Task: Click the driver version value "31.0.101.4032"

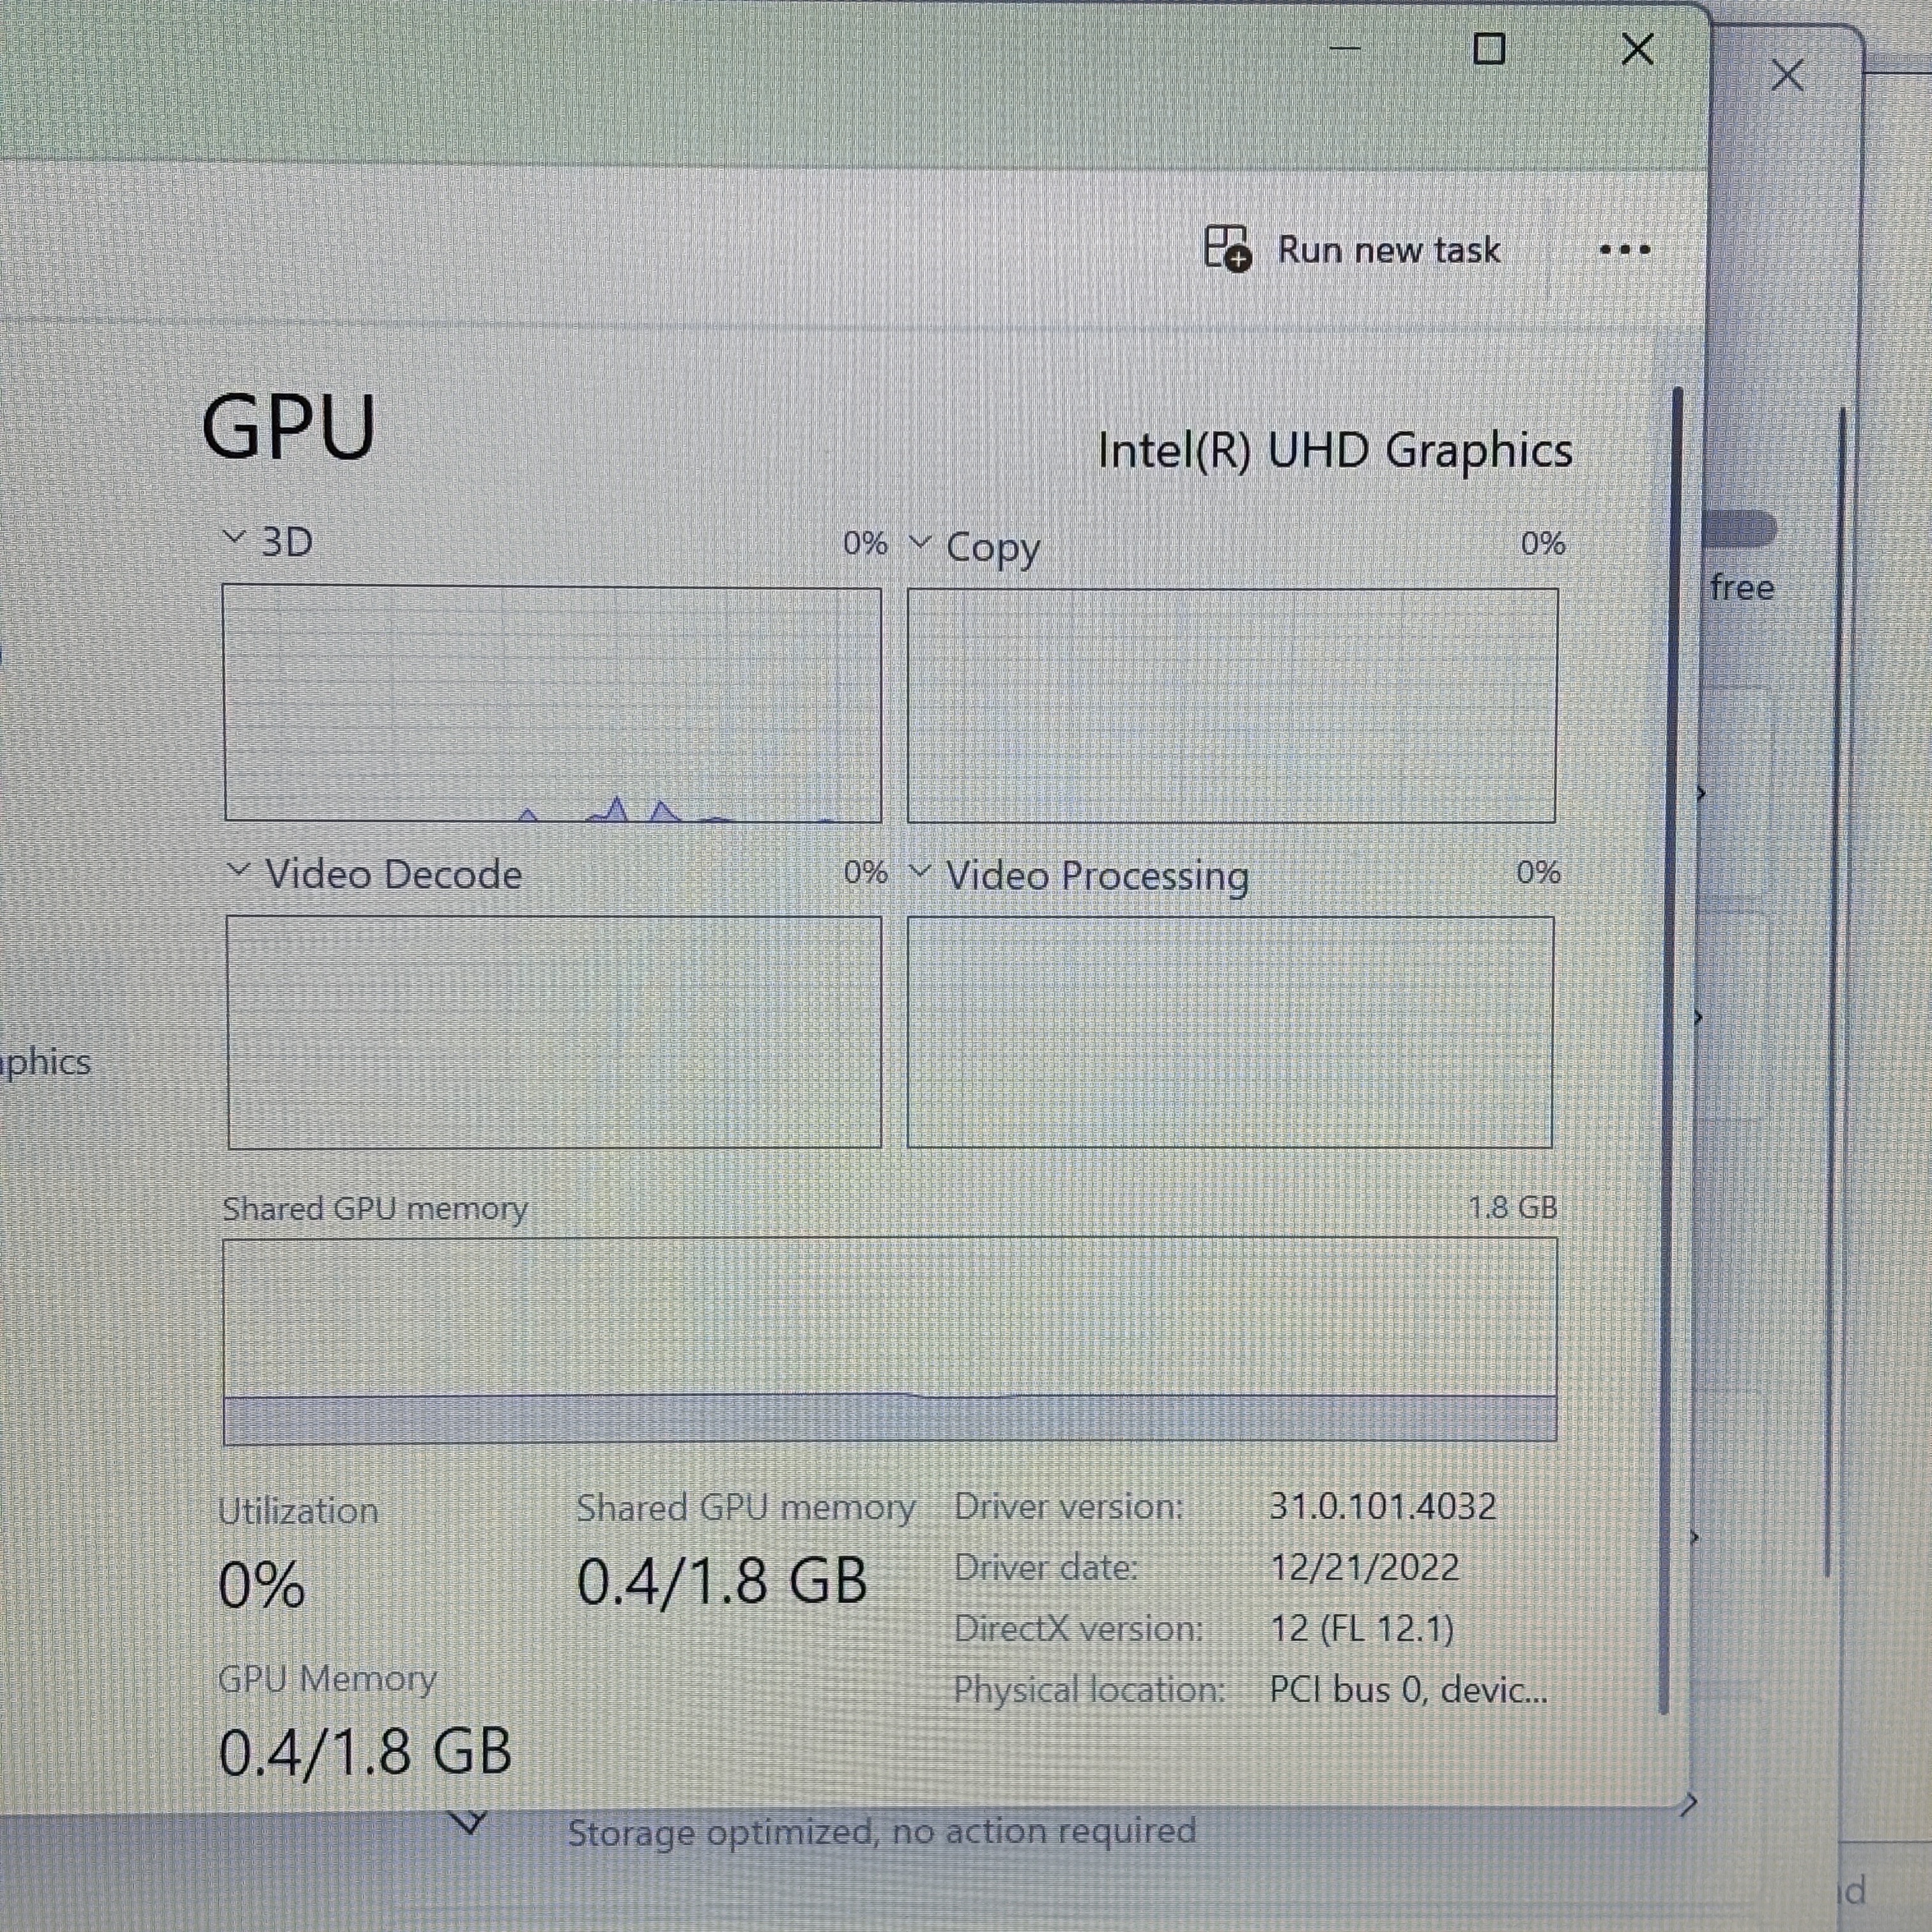Action: (1383, 1506)
